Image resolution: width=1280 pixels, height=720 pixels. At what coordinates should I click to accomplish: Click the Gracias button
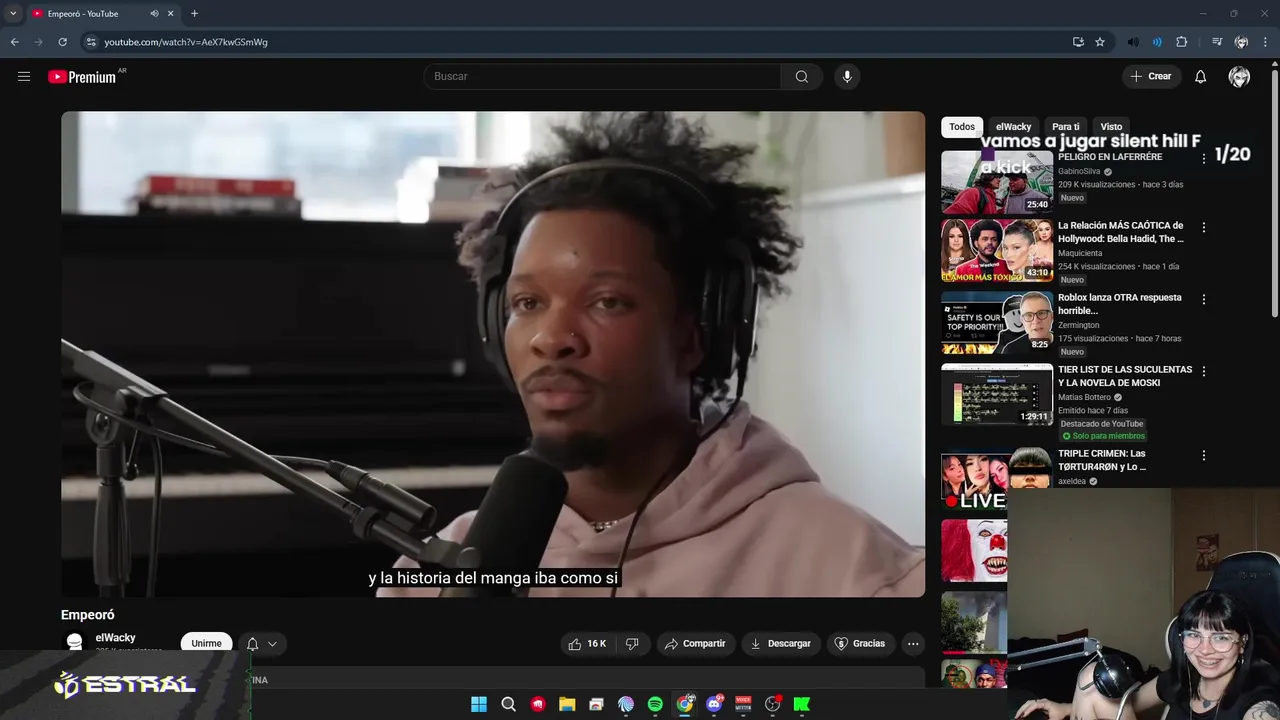click(860, 644)
